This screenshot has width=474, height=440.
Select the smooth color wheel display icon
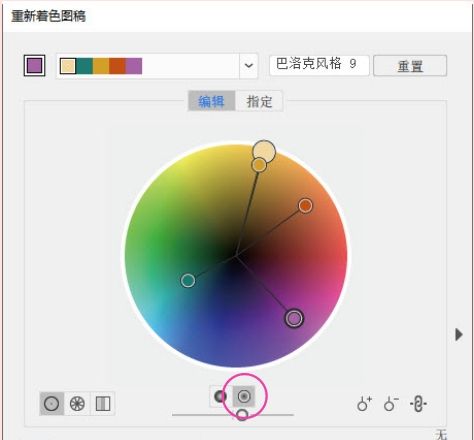coord(52,404)
